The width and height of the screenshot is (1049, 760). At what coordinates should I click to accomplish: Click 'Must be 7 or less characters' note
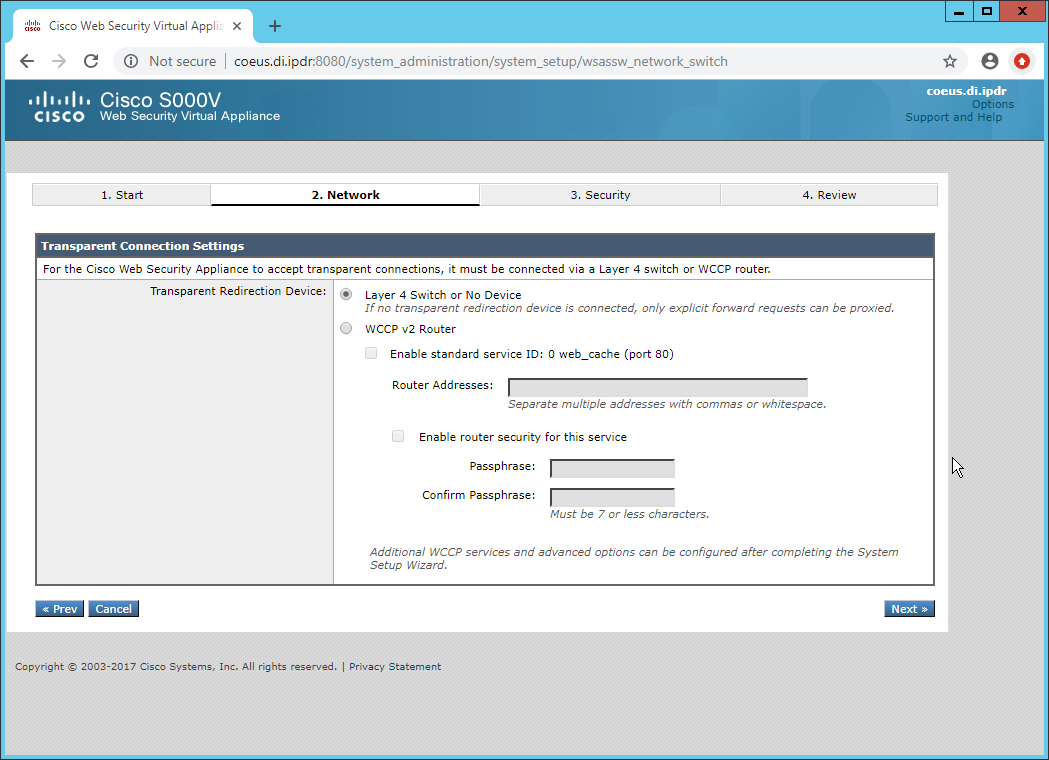(630, 514)
